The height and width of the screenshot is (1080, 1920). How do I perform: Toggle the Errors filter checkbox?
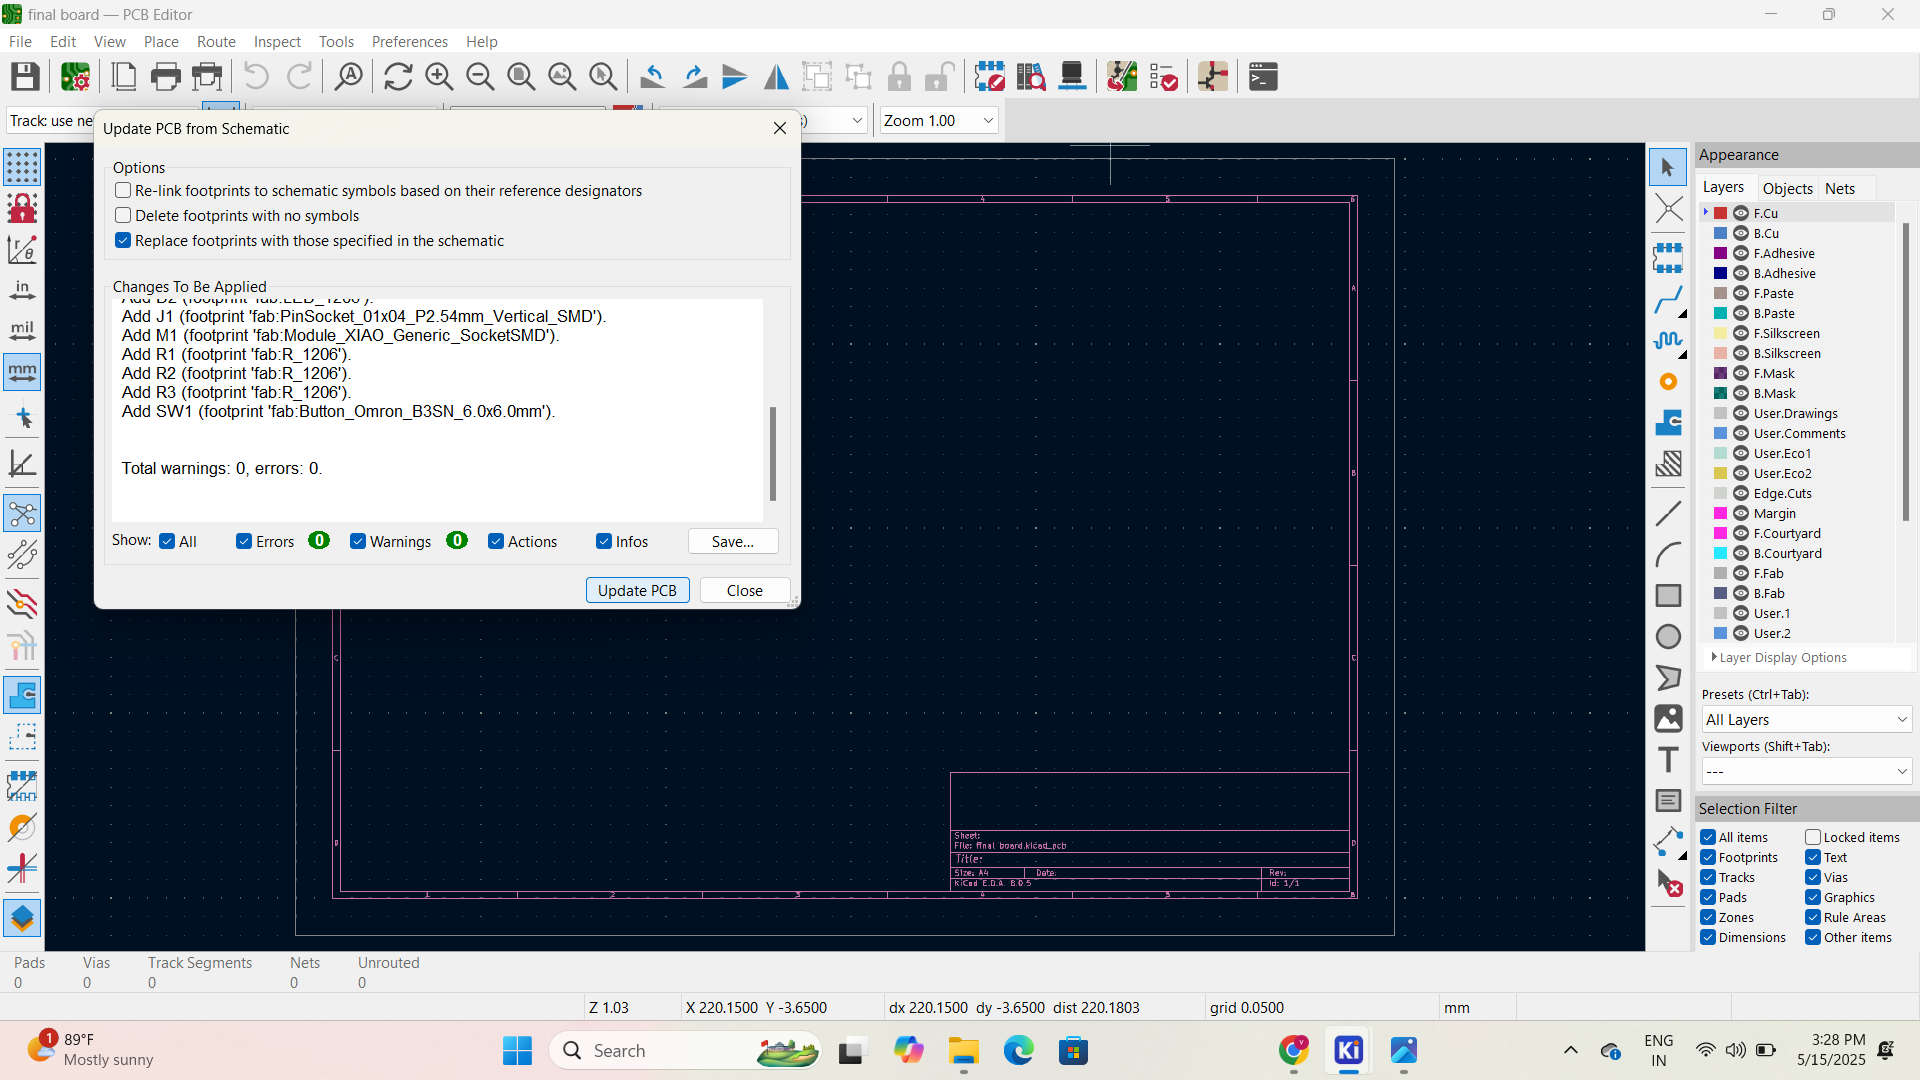coord(244,541)
